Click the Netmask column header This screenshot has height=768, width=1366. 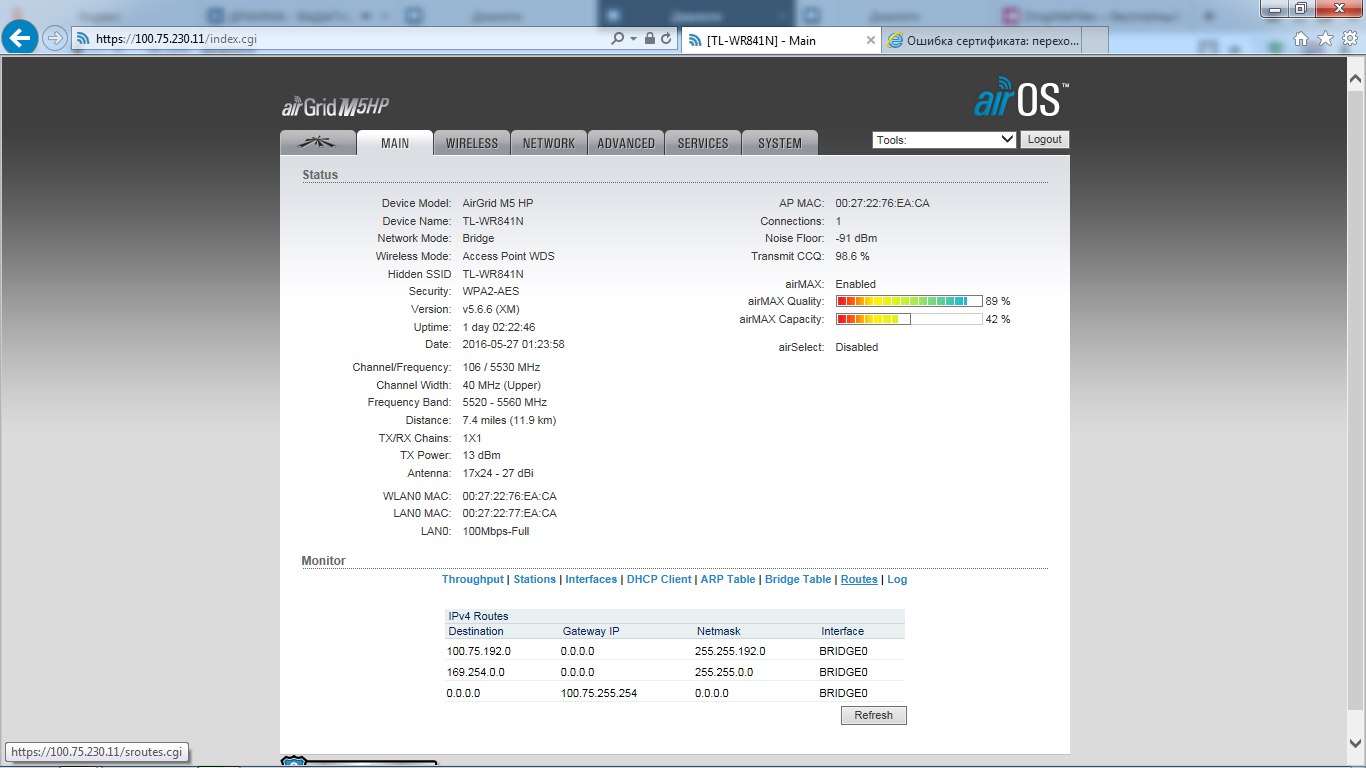(x=717, y=631)
